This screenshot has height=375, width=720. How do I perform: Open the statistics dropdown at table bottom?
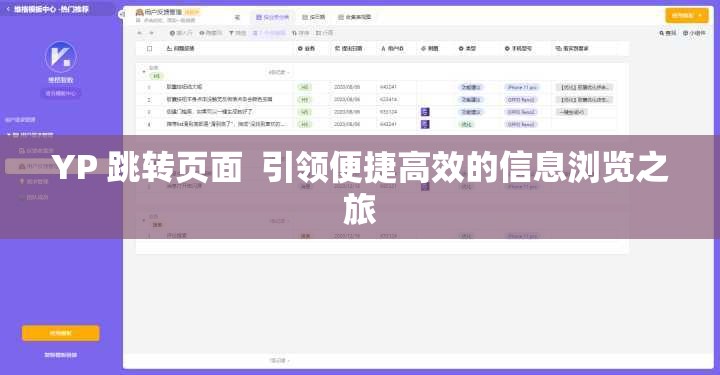(279, 361)
